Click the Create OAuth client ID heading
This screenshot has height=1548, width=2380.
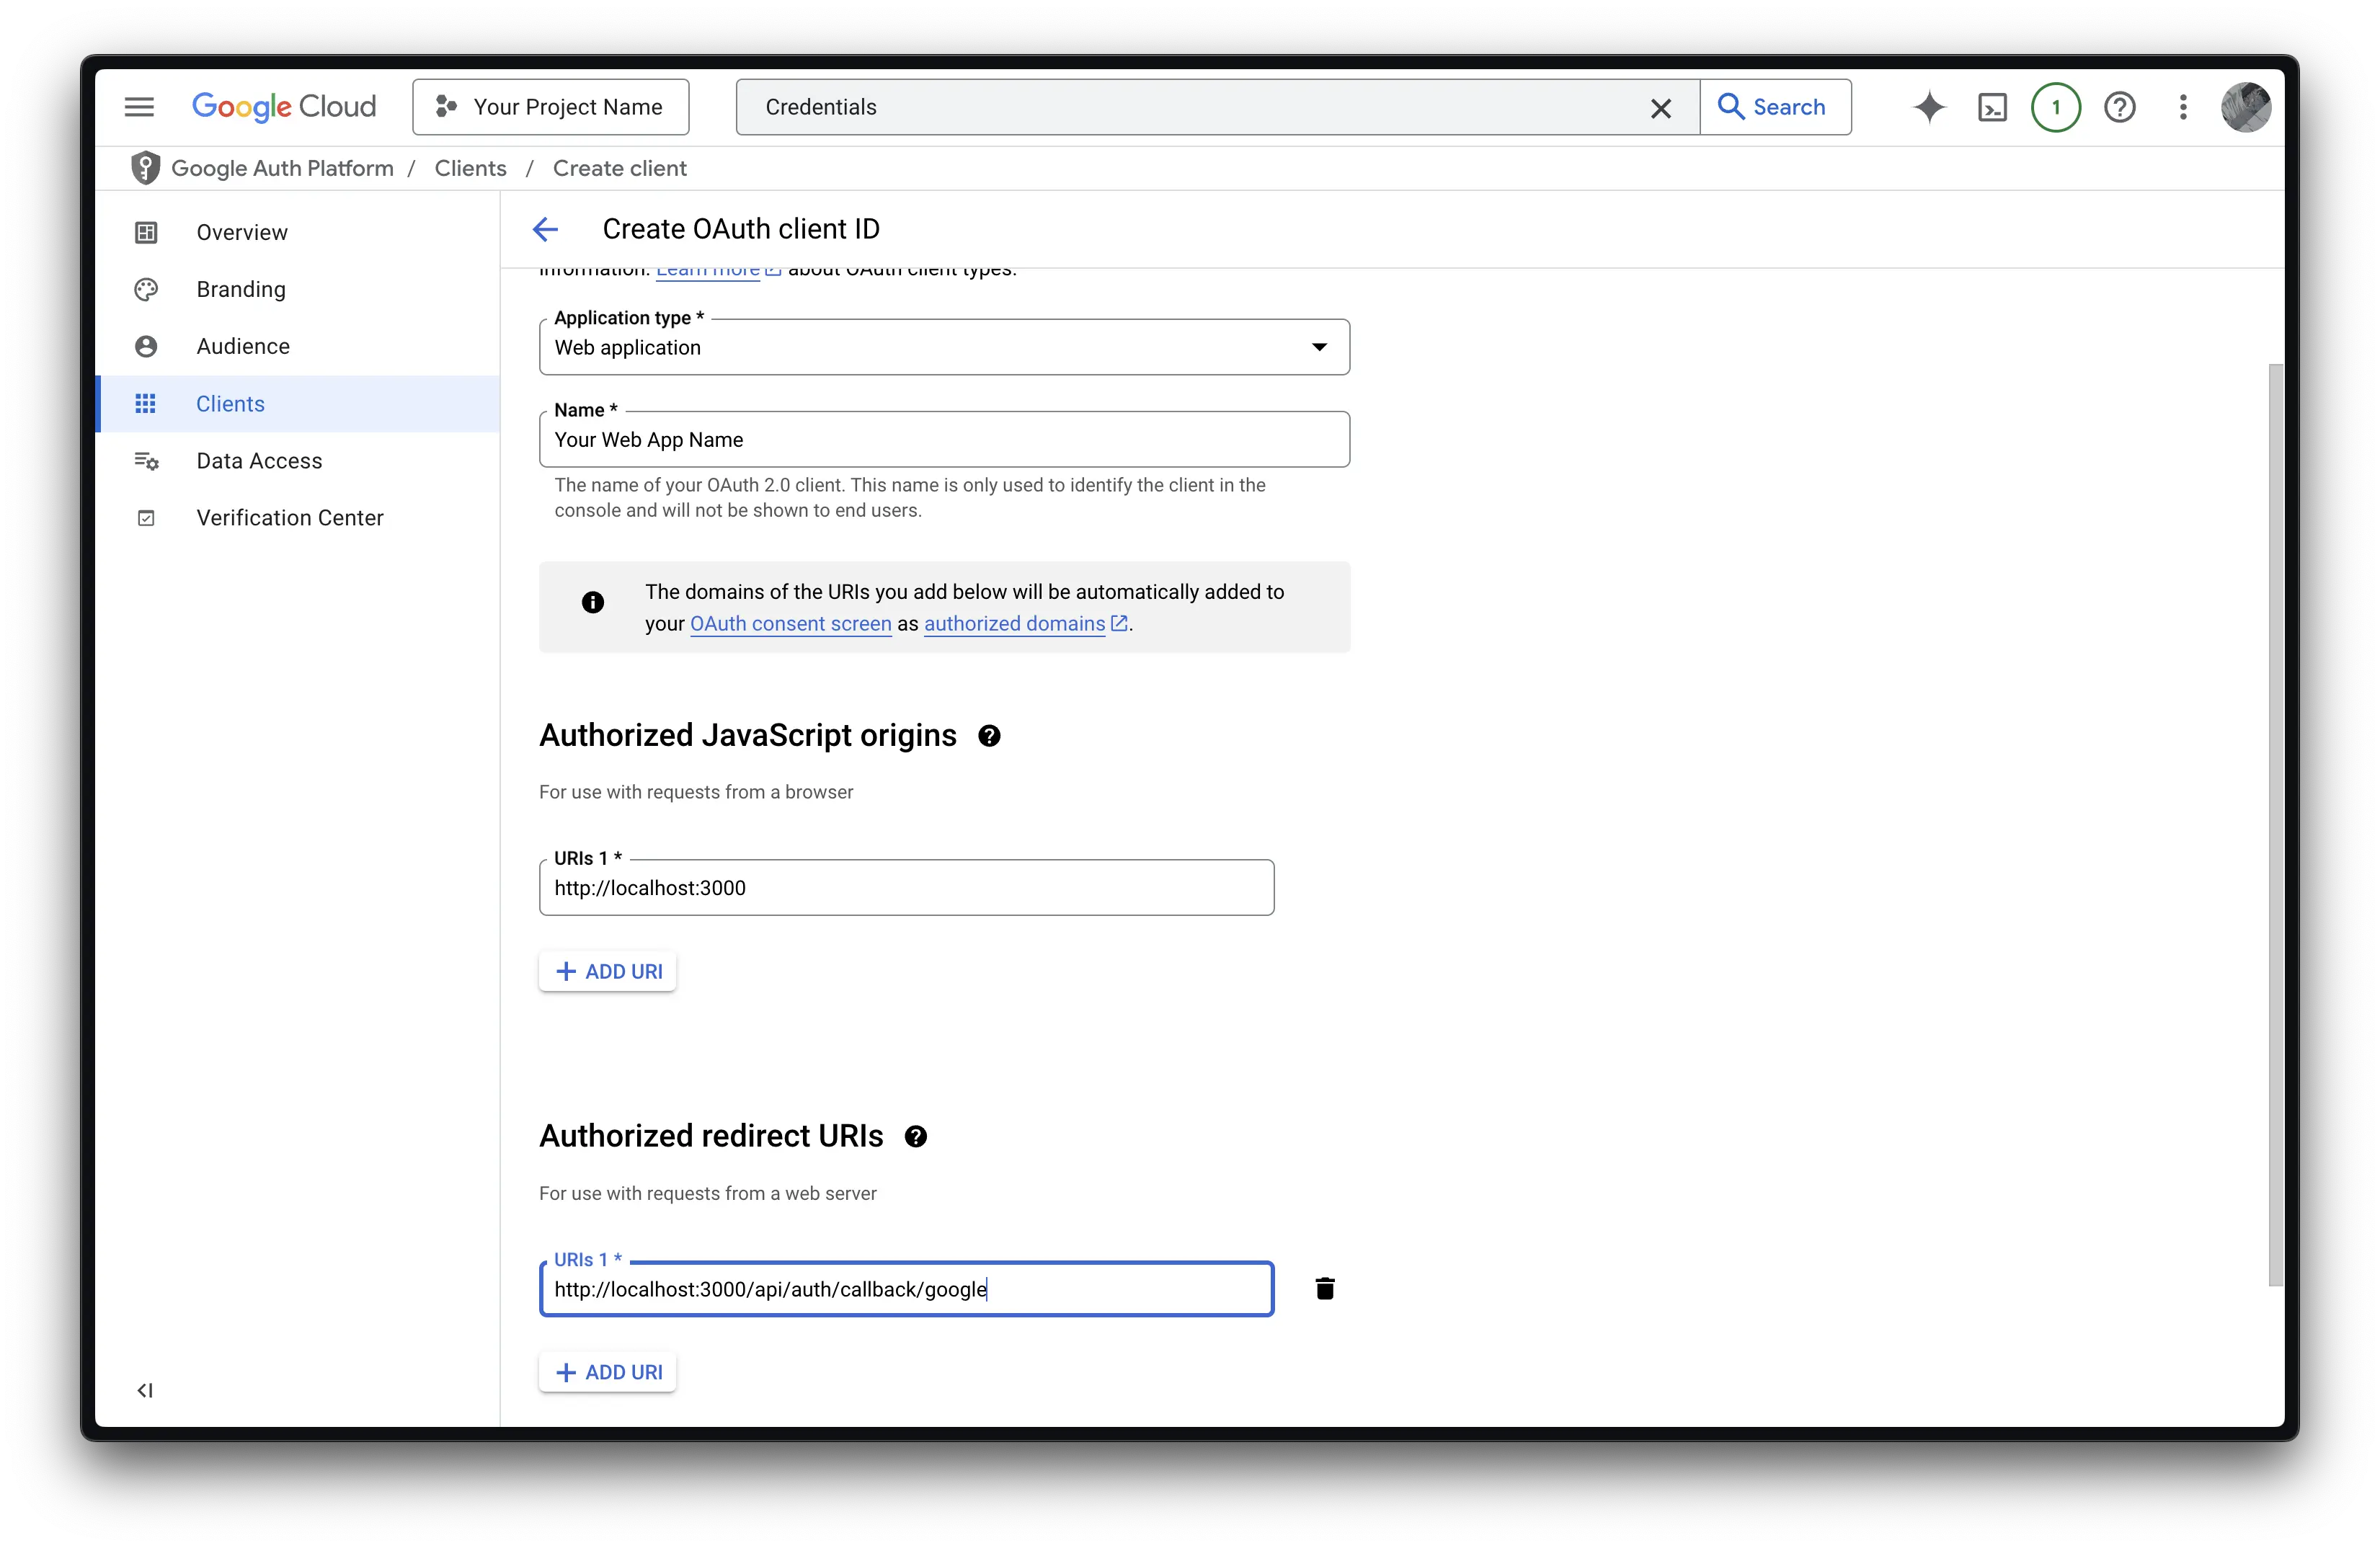[x=741, y=229]
